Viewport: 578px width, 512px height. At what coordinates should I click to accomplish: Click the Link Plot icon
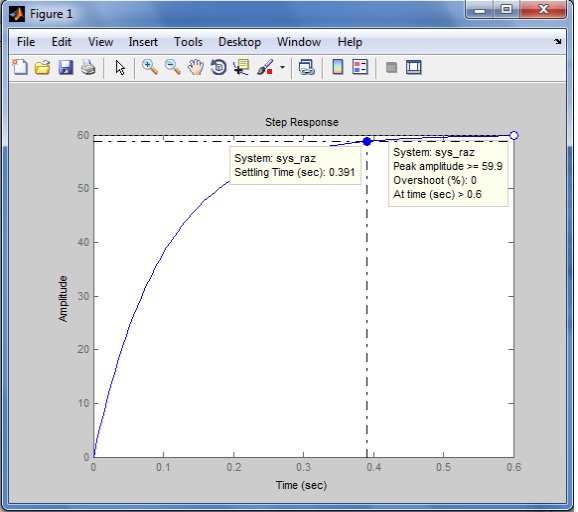click(307, 67)
